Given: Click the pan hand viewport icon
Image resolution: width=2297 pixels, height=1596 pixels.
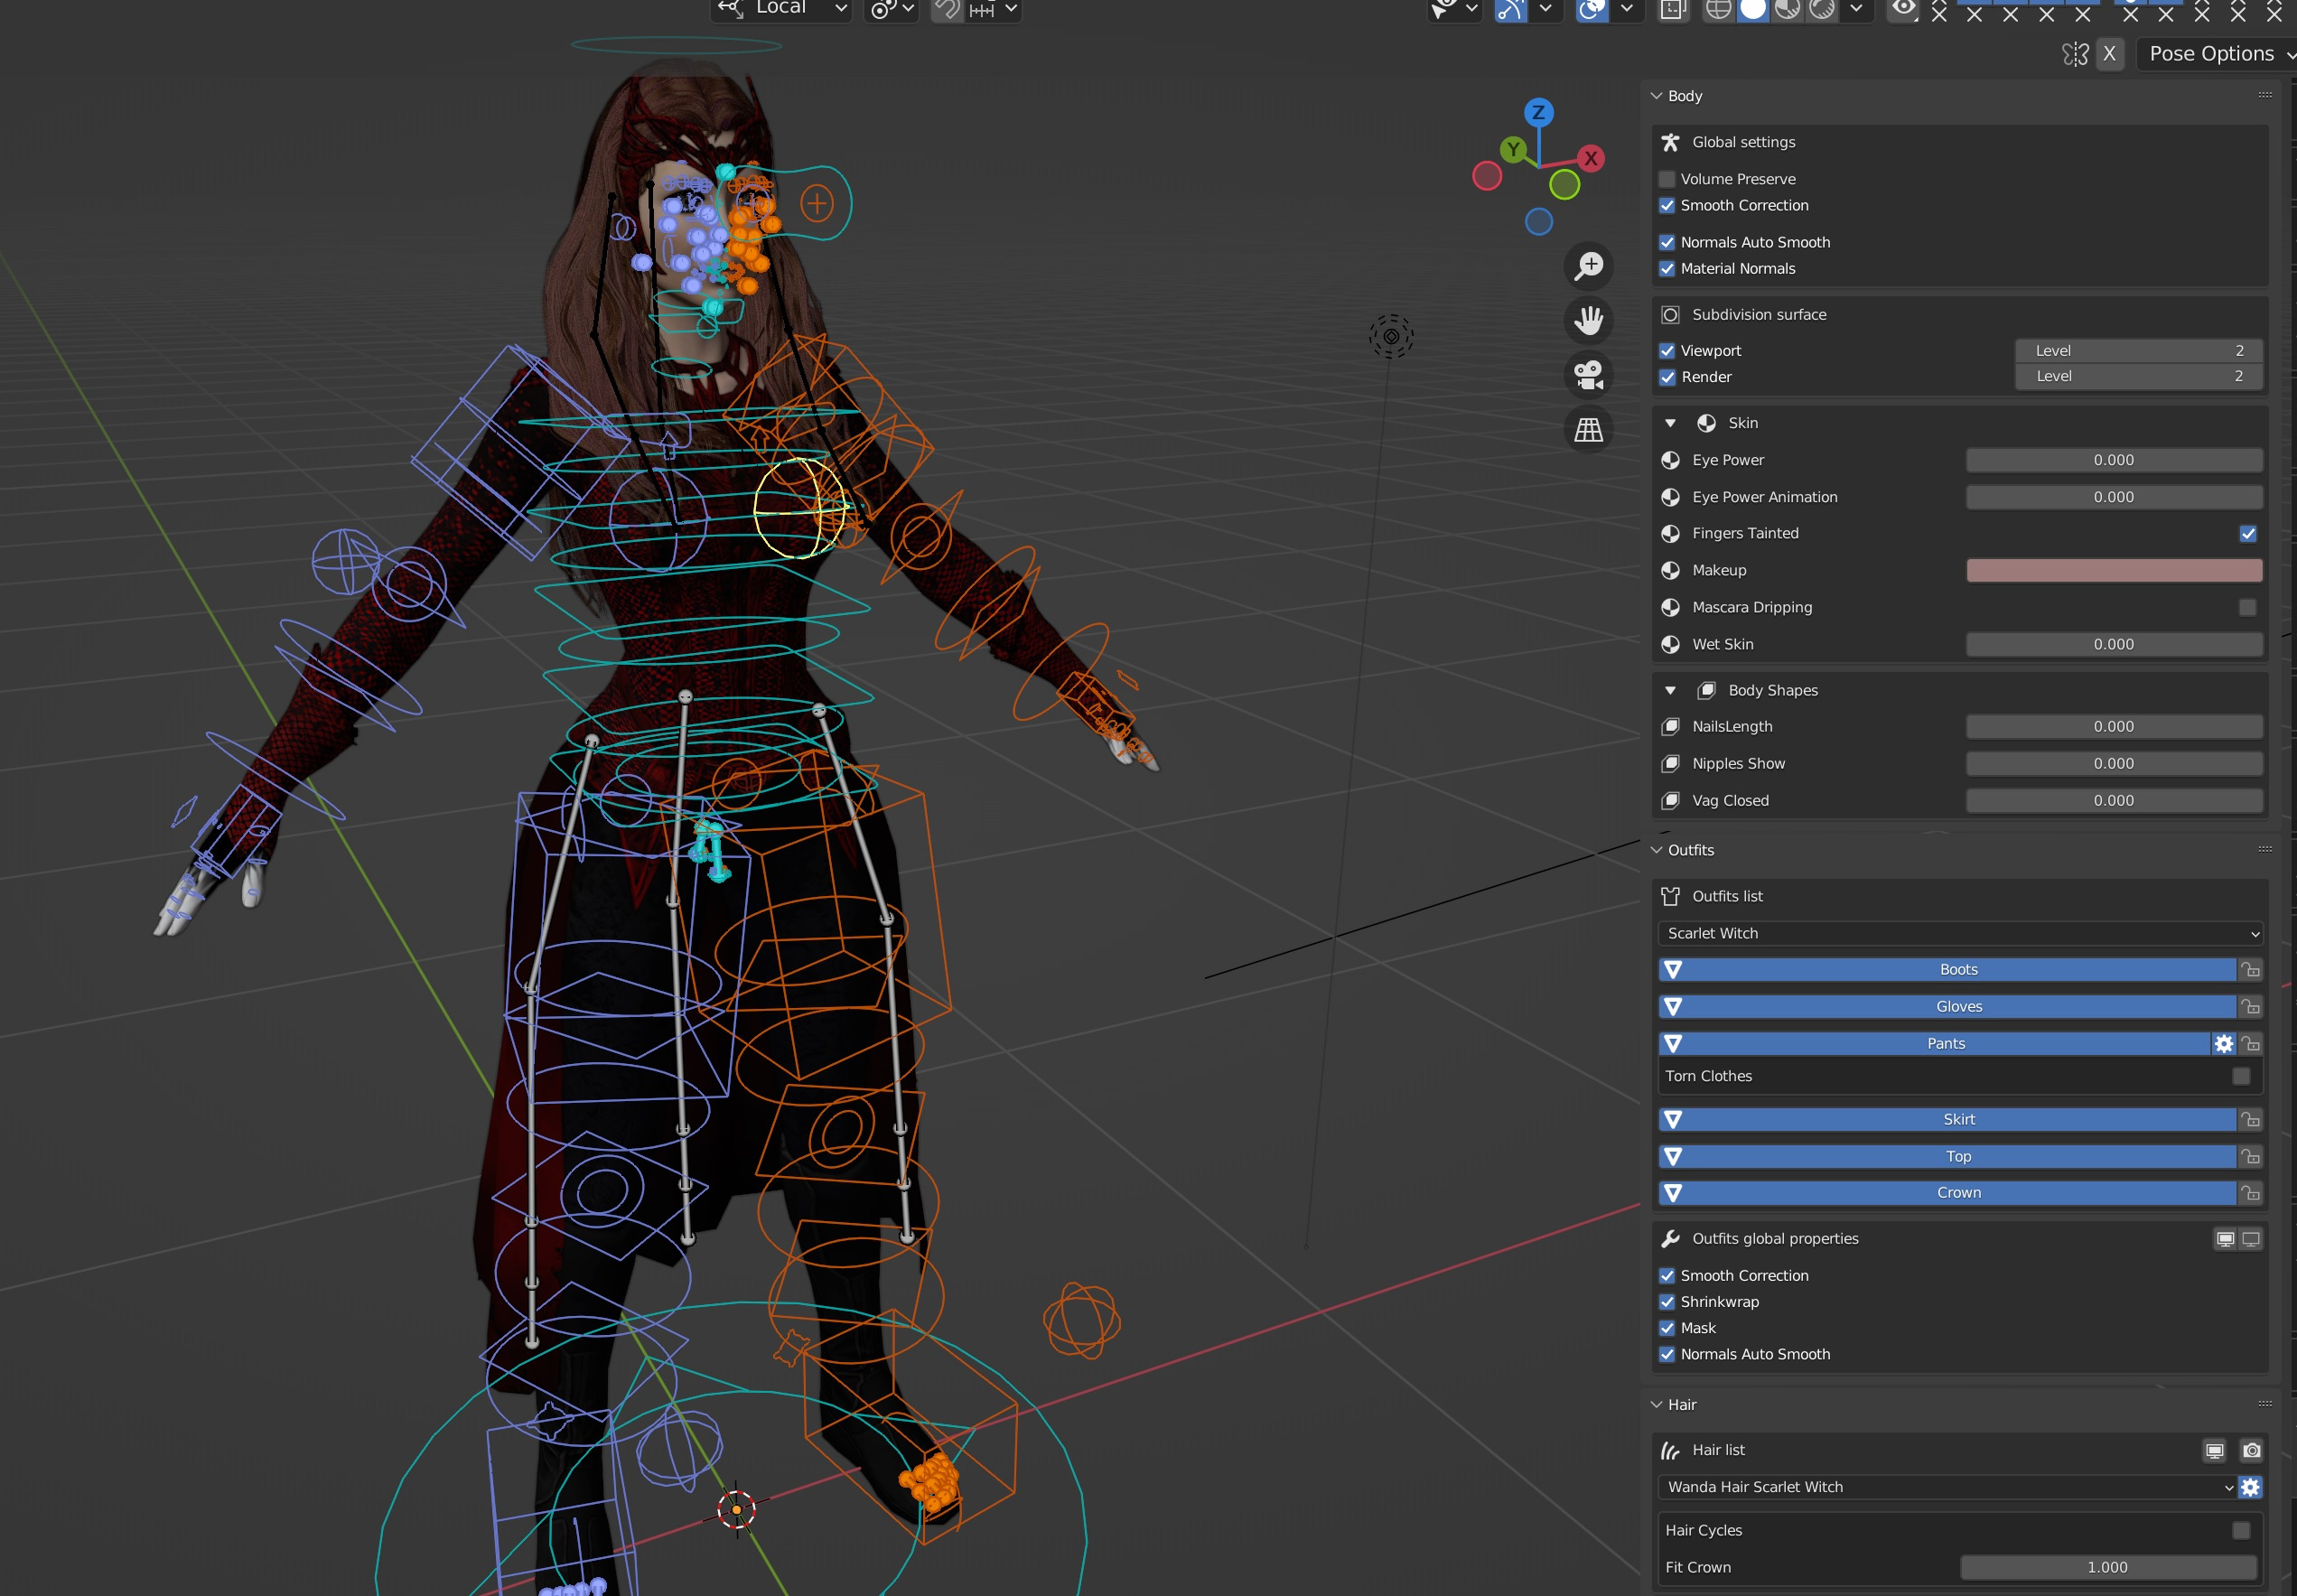Looking at the screenshot, I should coord(1588,321).
